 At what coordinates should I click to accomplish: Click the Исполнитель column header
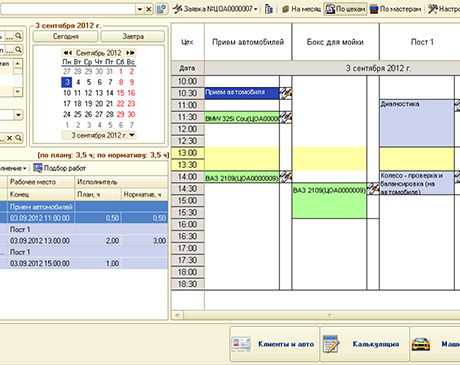coord(121,182)
